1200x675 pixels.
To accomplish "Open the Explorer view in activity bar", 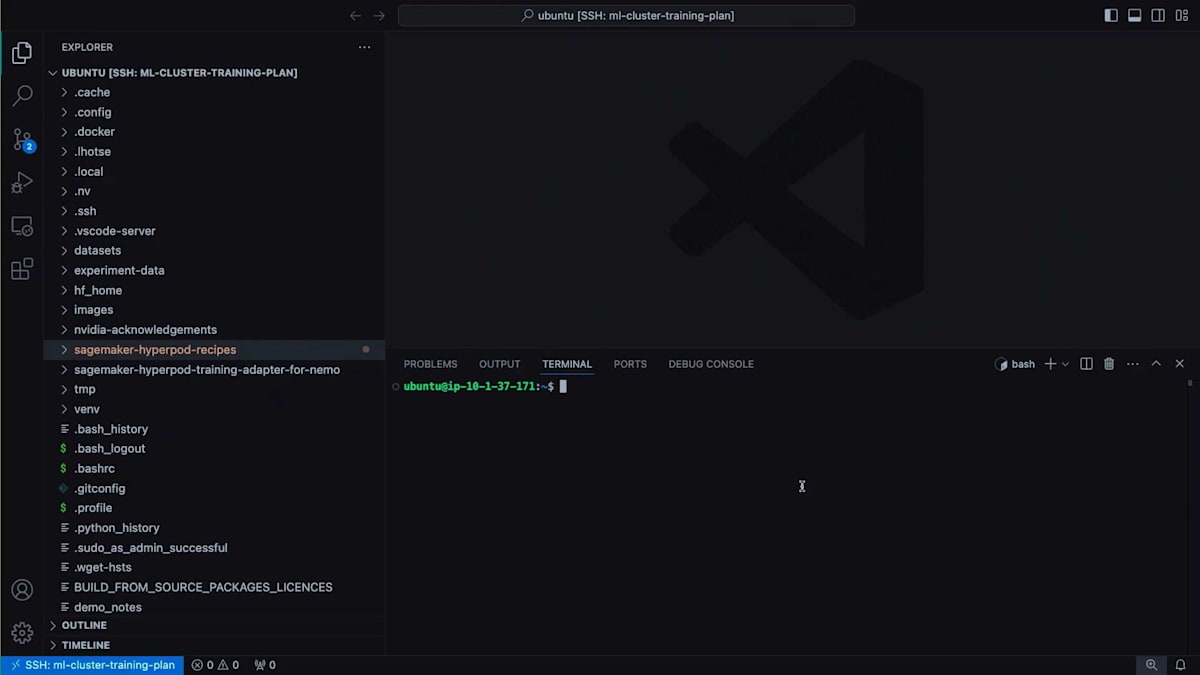I will (22, 53).
